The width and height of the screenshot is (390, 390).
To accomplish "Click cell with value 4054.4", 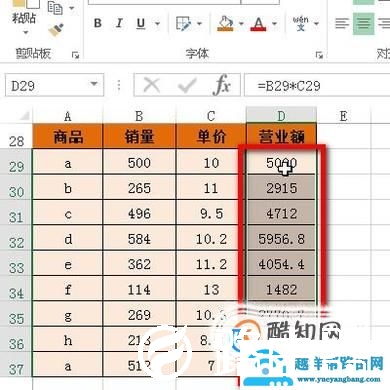I will point(281,264).
